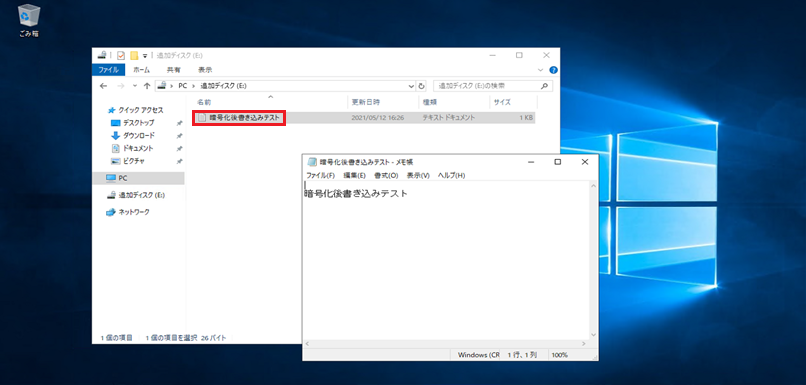The image size is (806, 385).
Task: Open the Recycle Bin desktop icon
Action: (x=29, y=21)
